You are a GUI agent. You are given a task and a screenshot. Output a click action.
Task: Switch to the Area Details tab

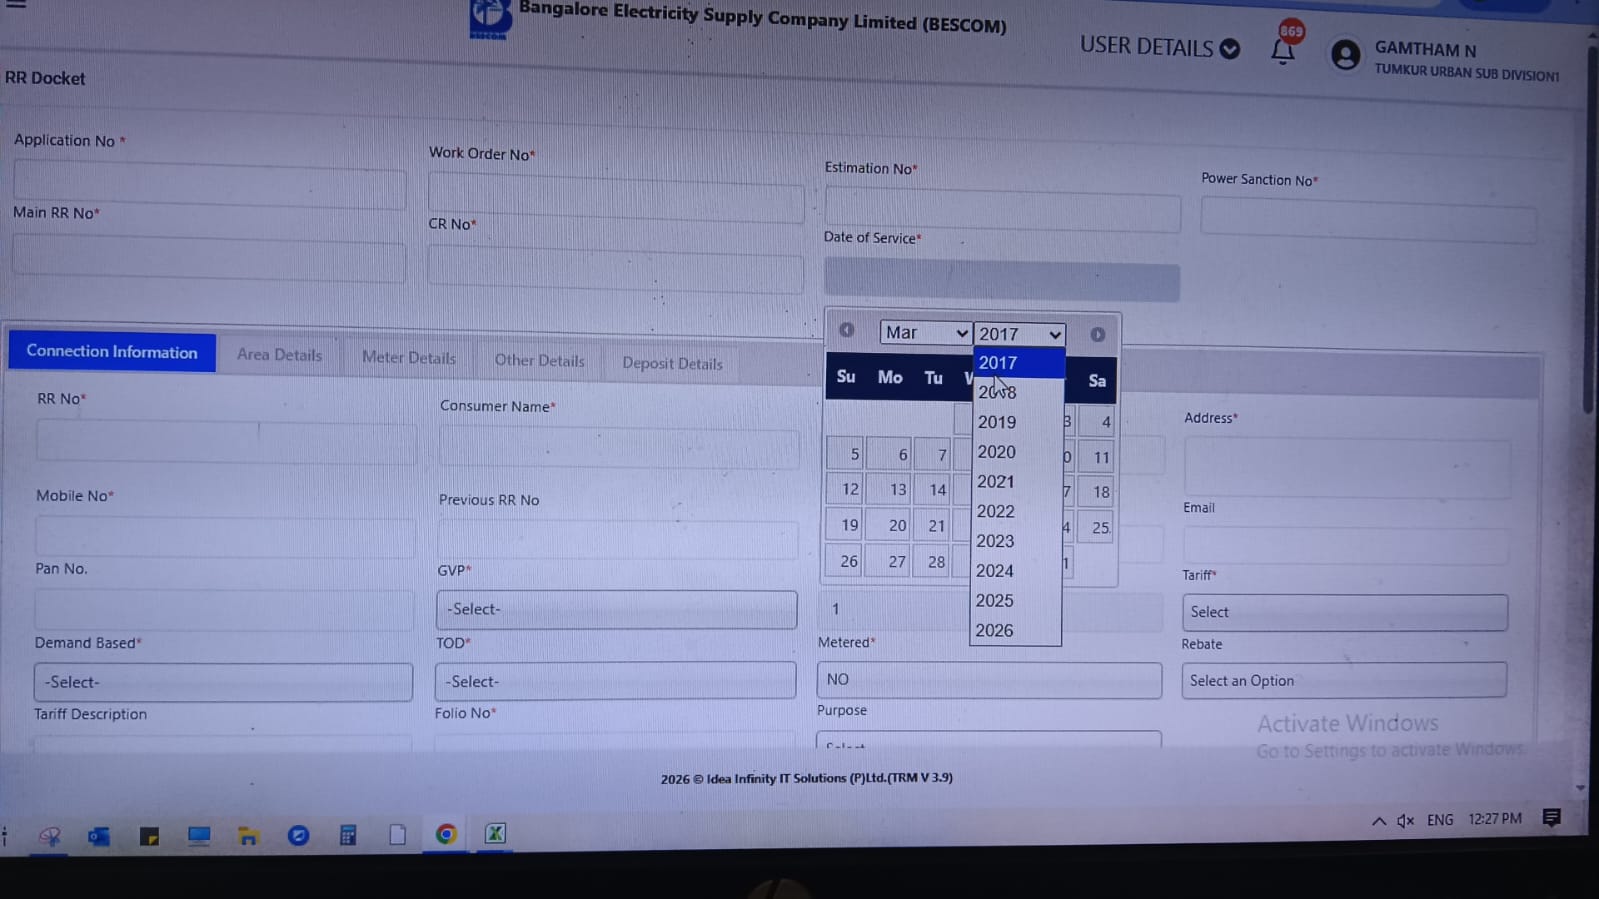point(280,355)
